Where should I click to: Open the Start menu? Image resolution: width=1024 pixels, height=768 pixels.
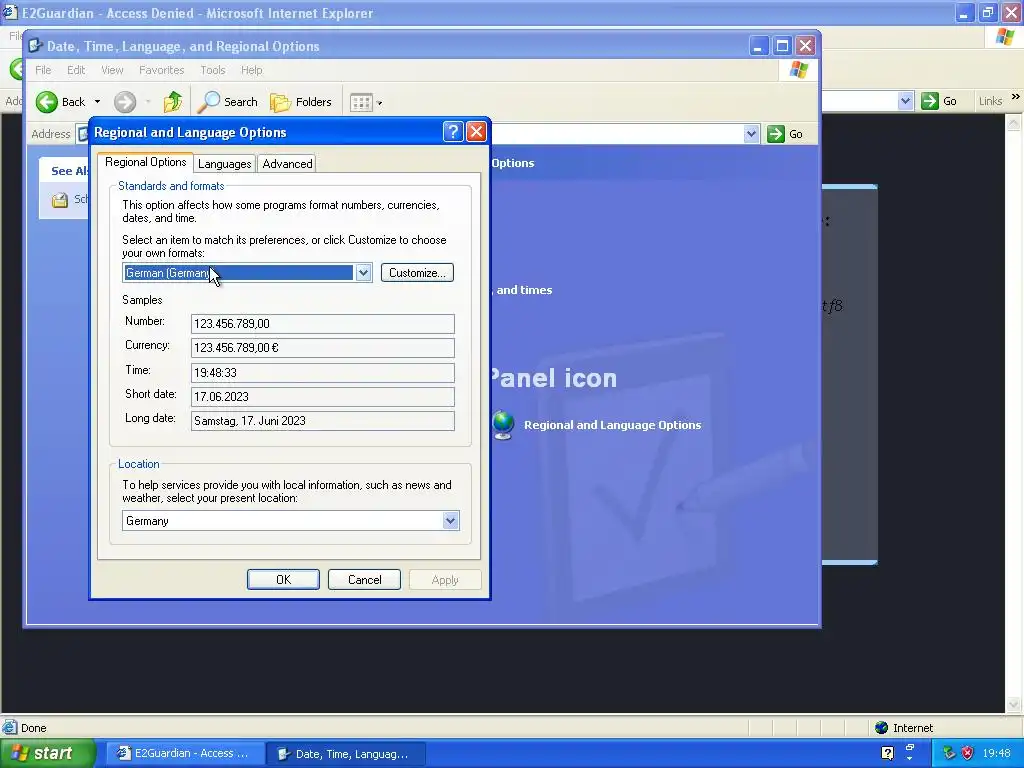[x=48, y=753]
